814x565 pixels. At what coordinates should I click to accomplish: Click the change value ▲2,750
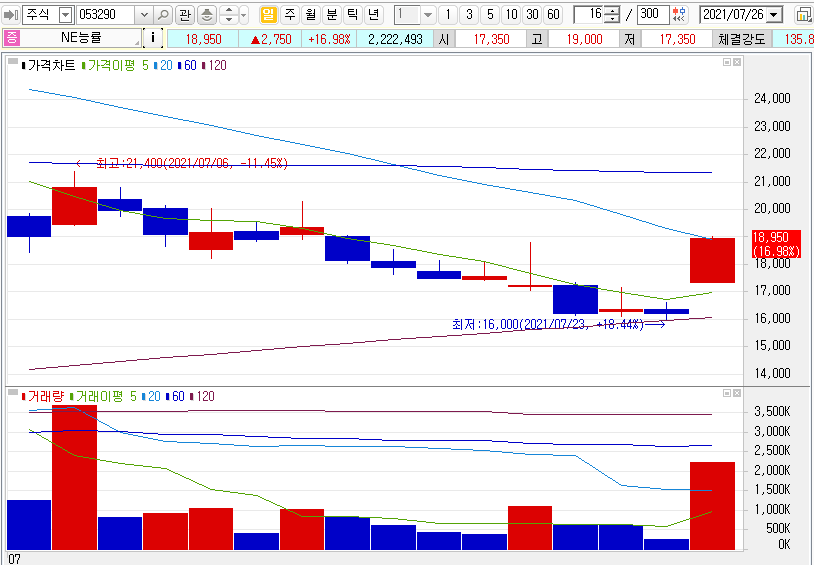click(x=270, y=39)
